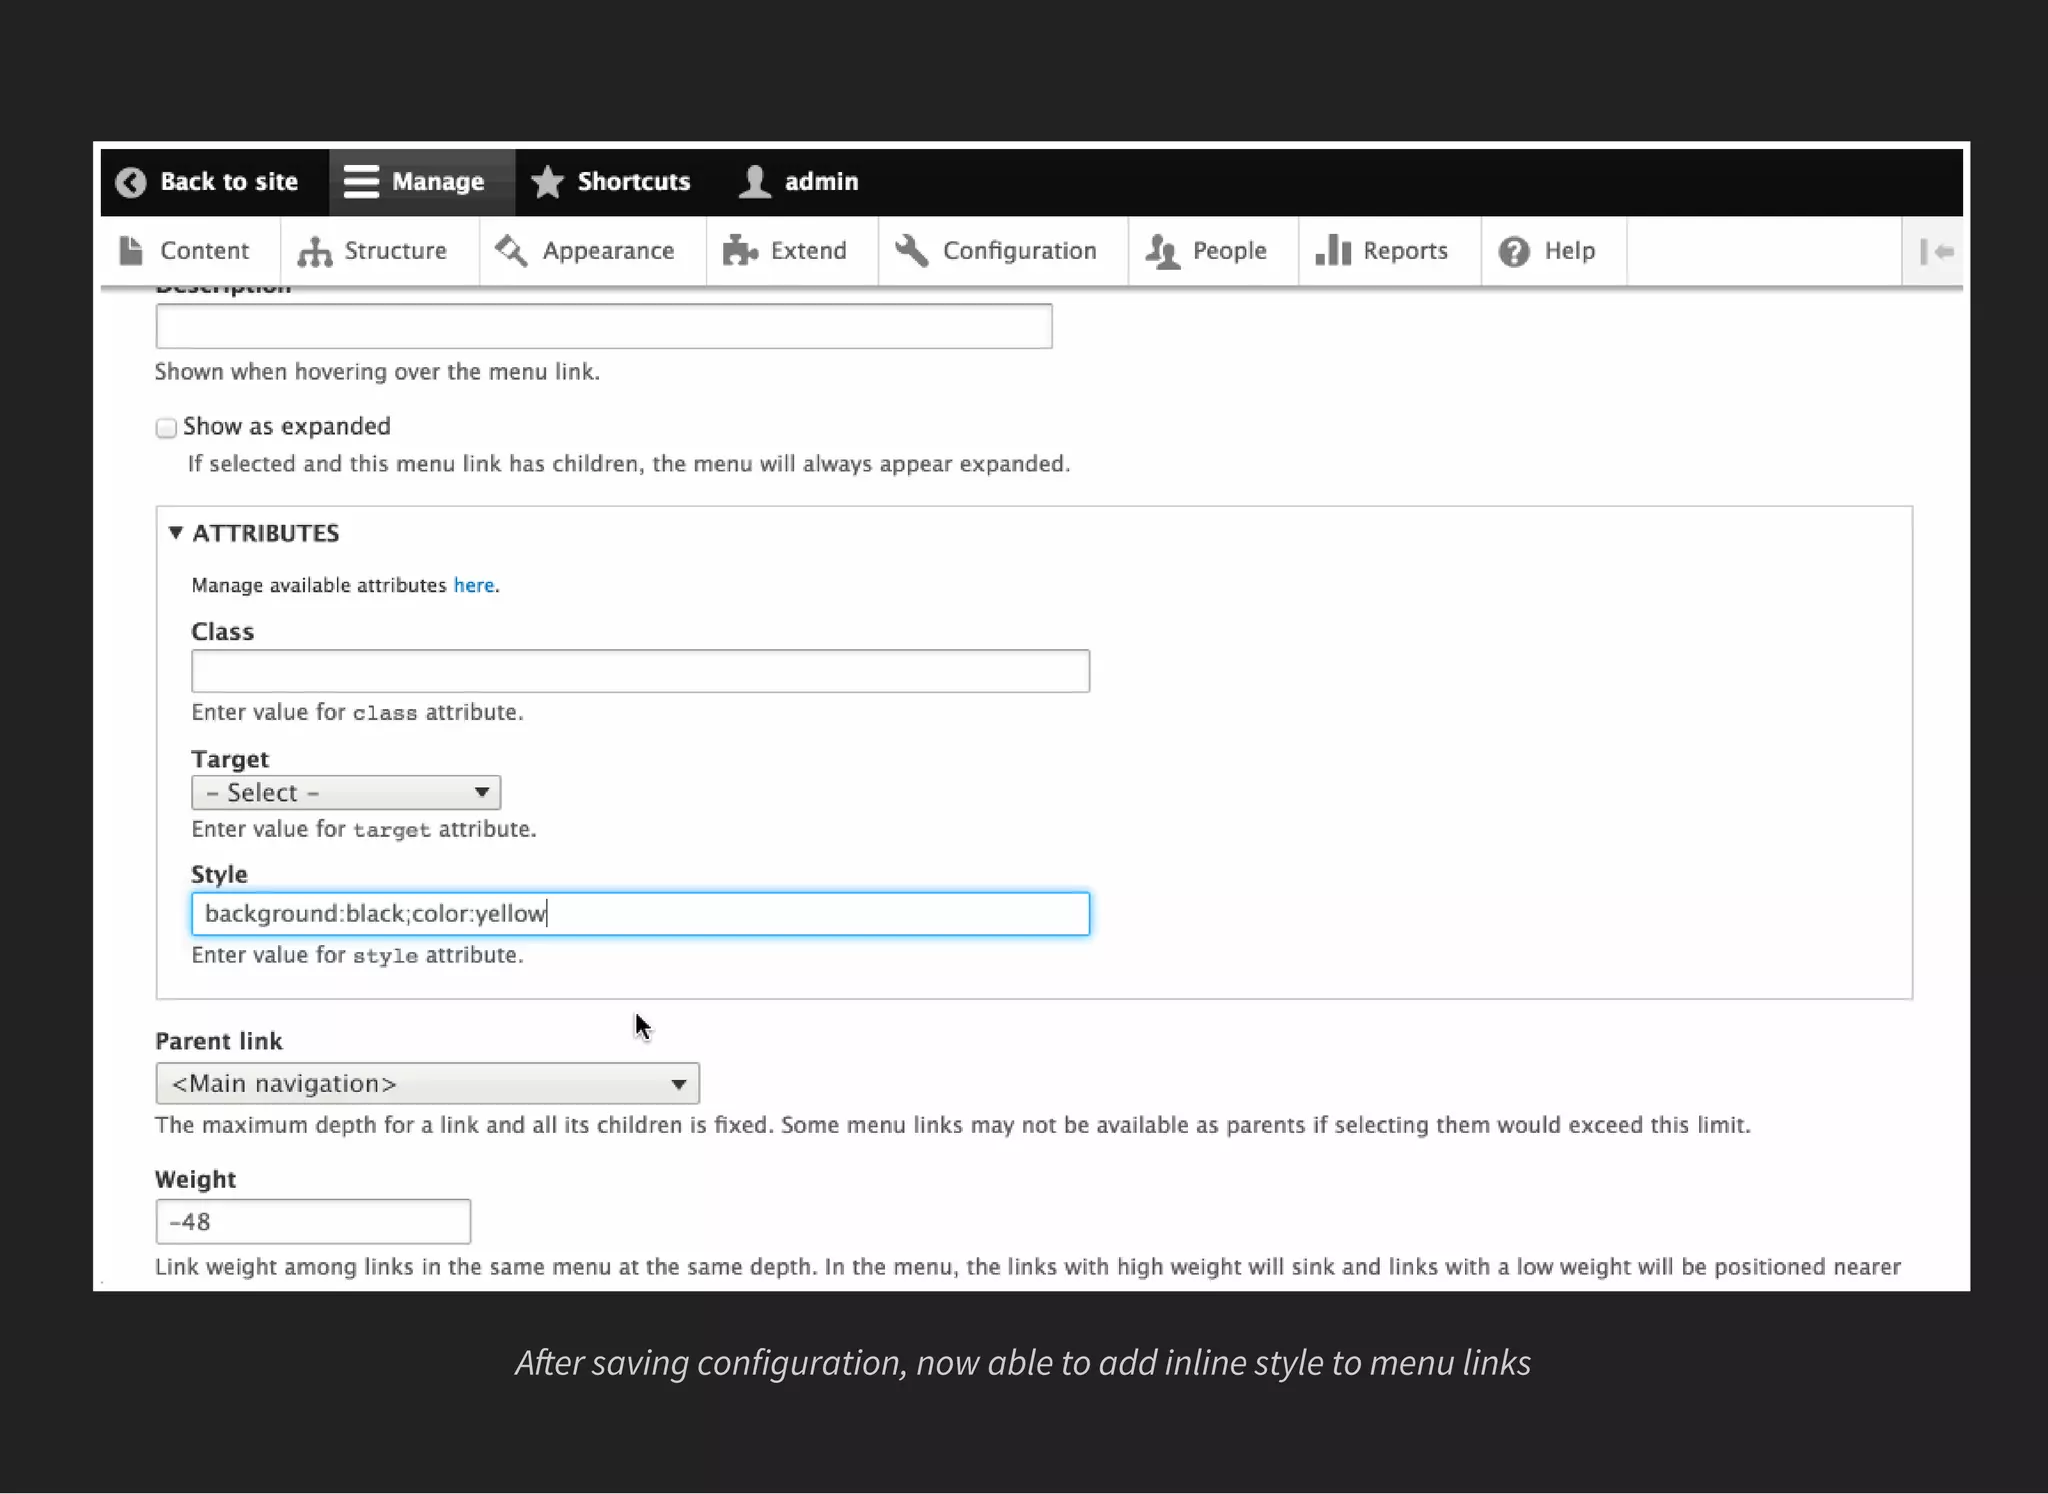Click the Structure hierarchy icon
Viewport: 2048px width, 1494px height.
tap(314, 252)
